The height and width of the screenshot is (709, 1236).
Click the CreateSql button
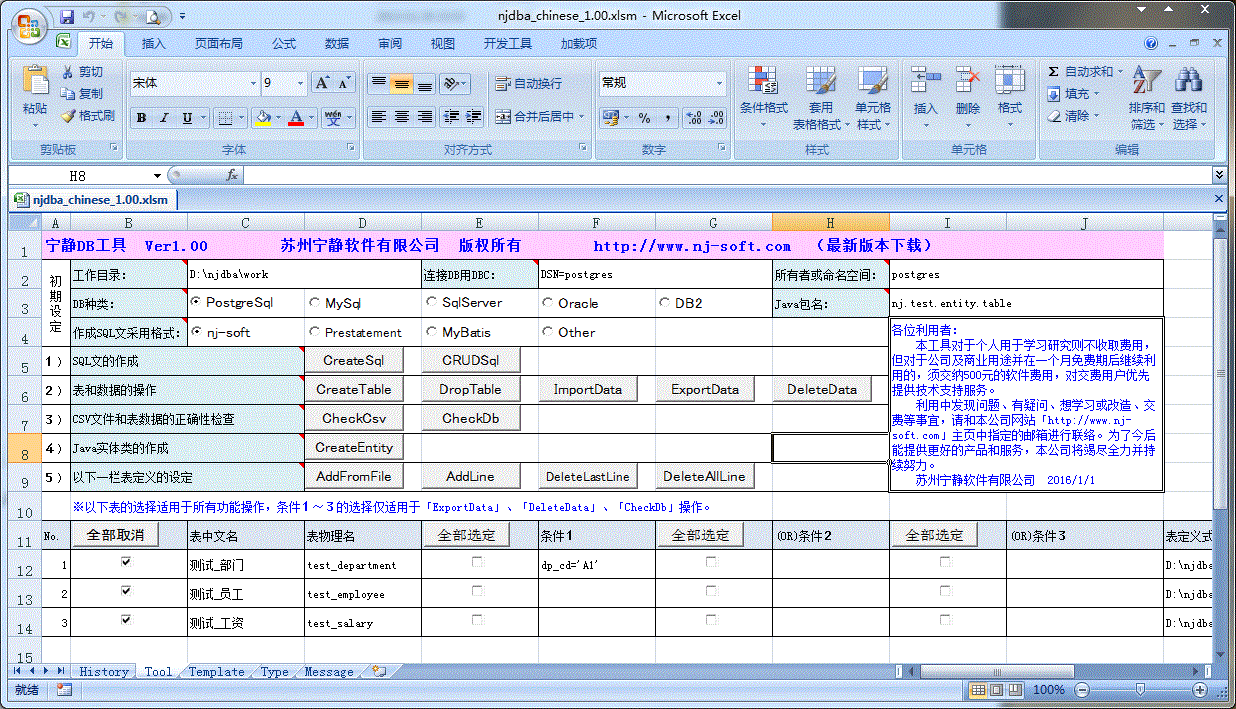tap(353, 360)
